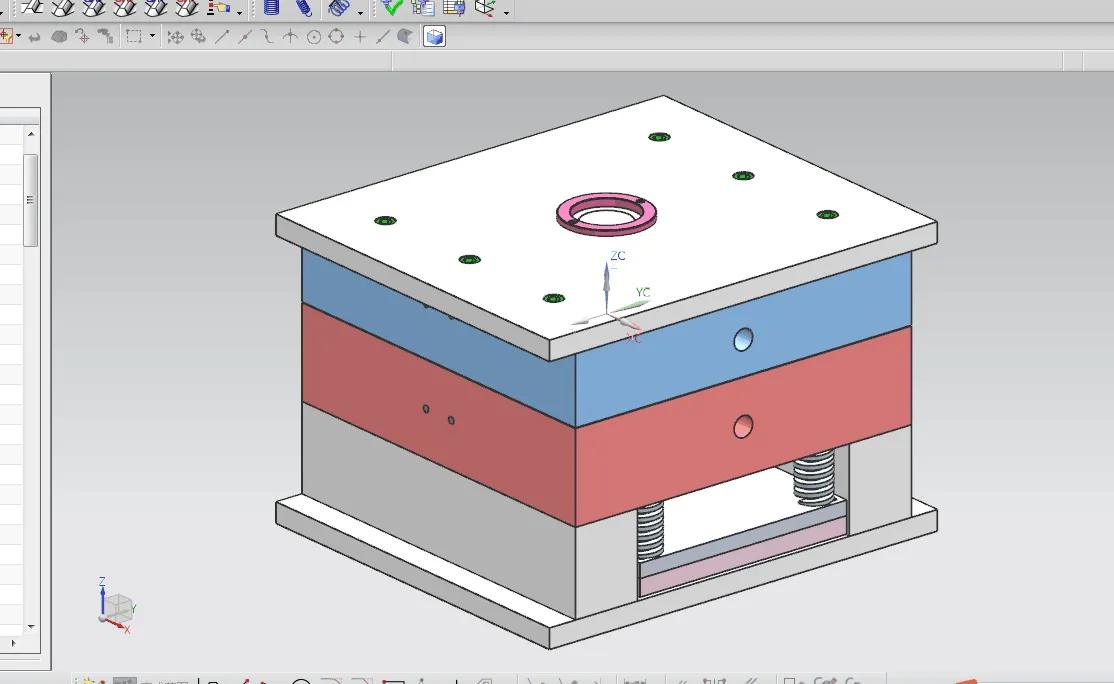Viewport: 1114px width, 684px height.
Task: Open the dashed rectangle selection dropdown arrow
Action: click(x=152, y=36)
